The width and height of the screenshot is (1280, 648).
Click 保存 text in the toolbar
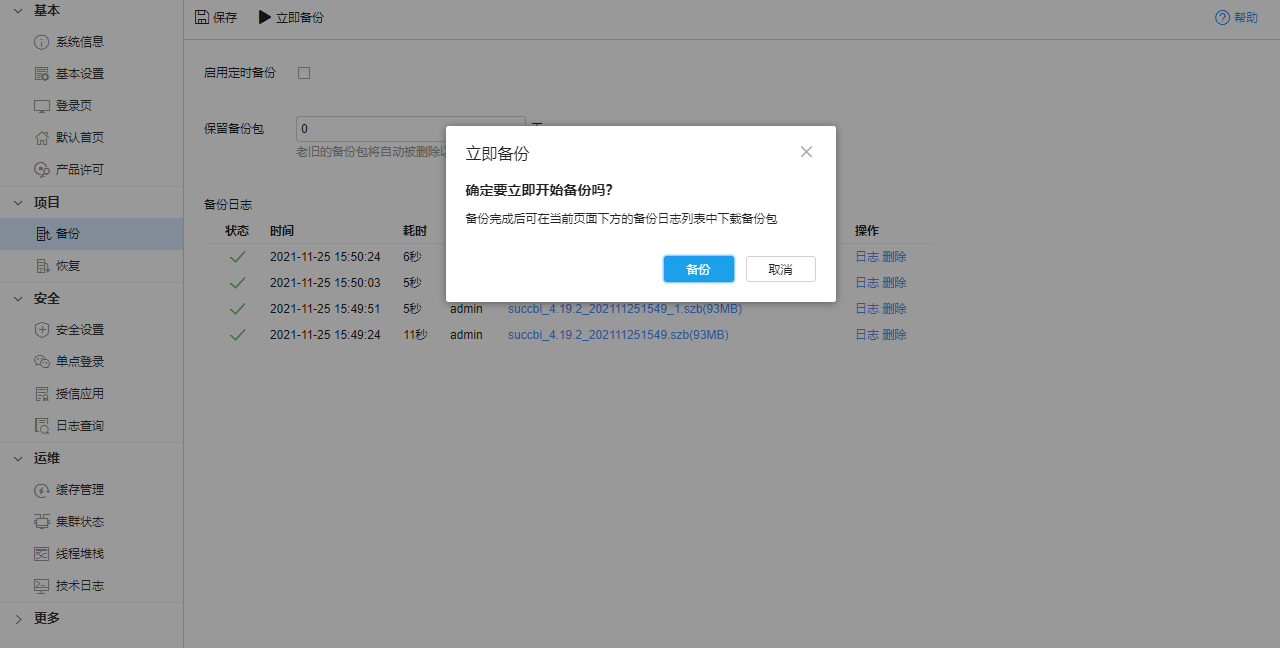(225, 18)
